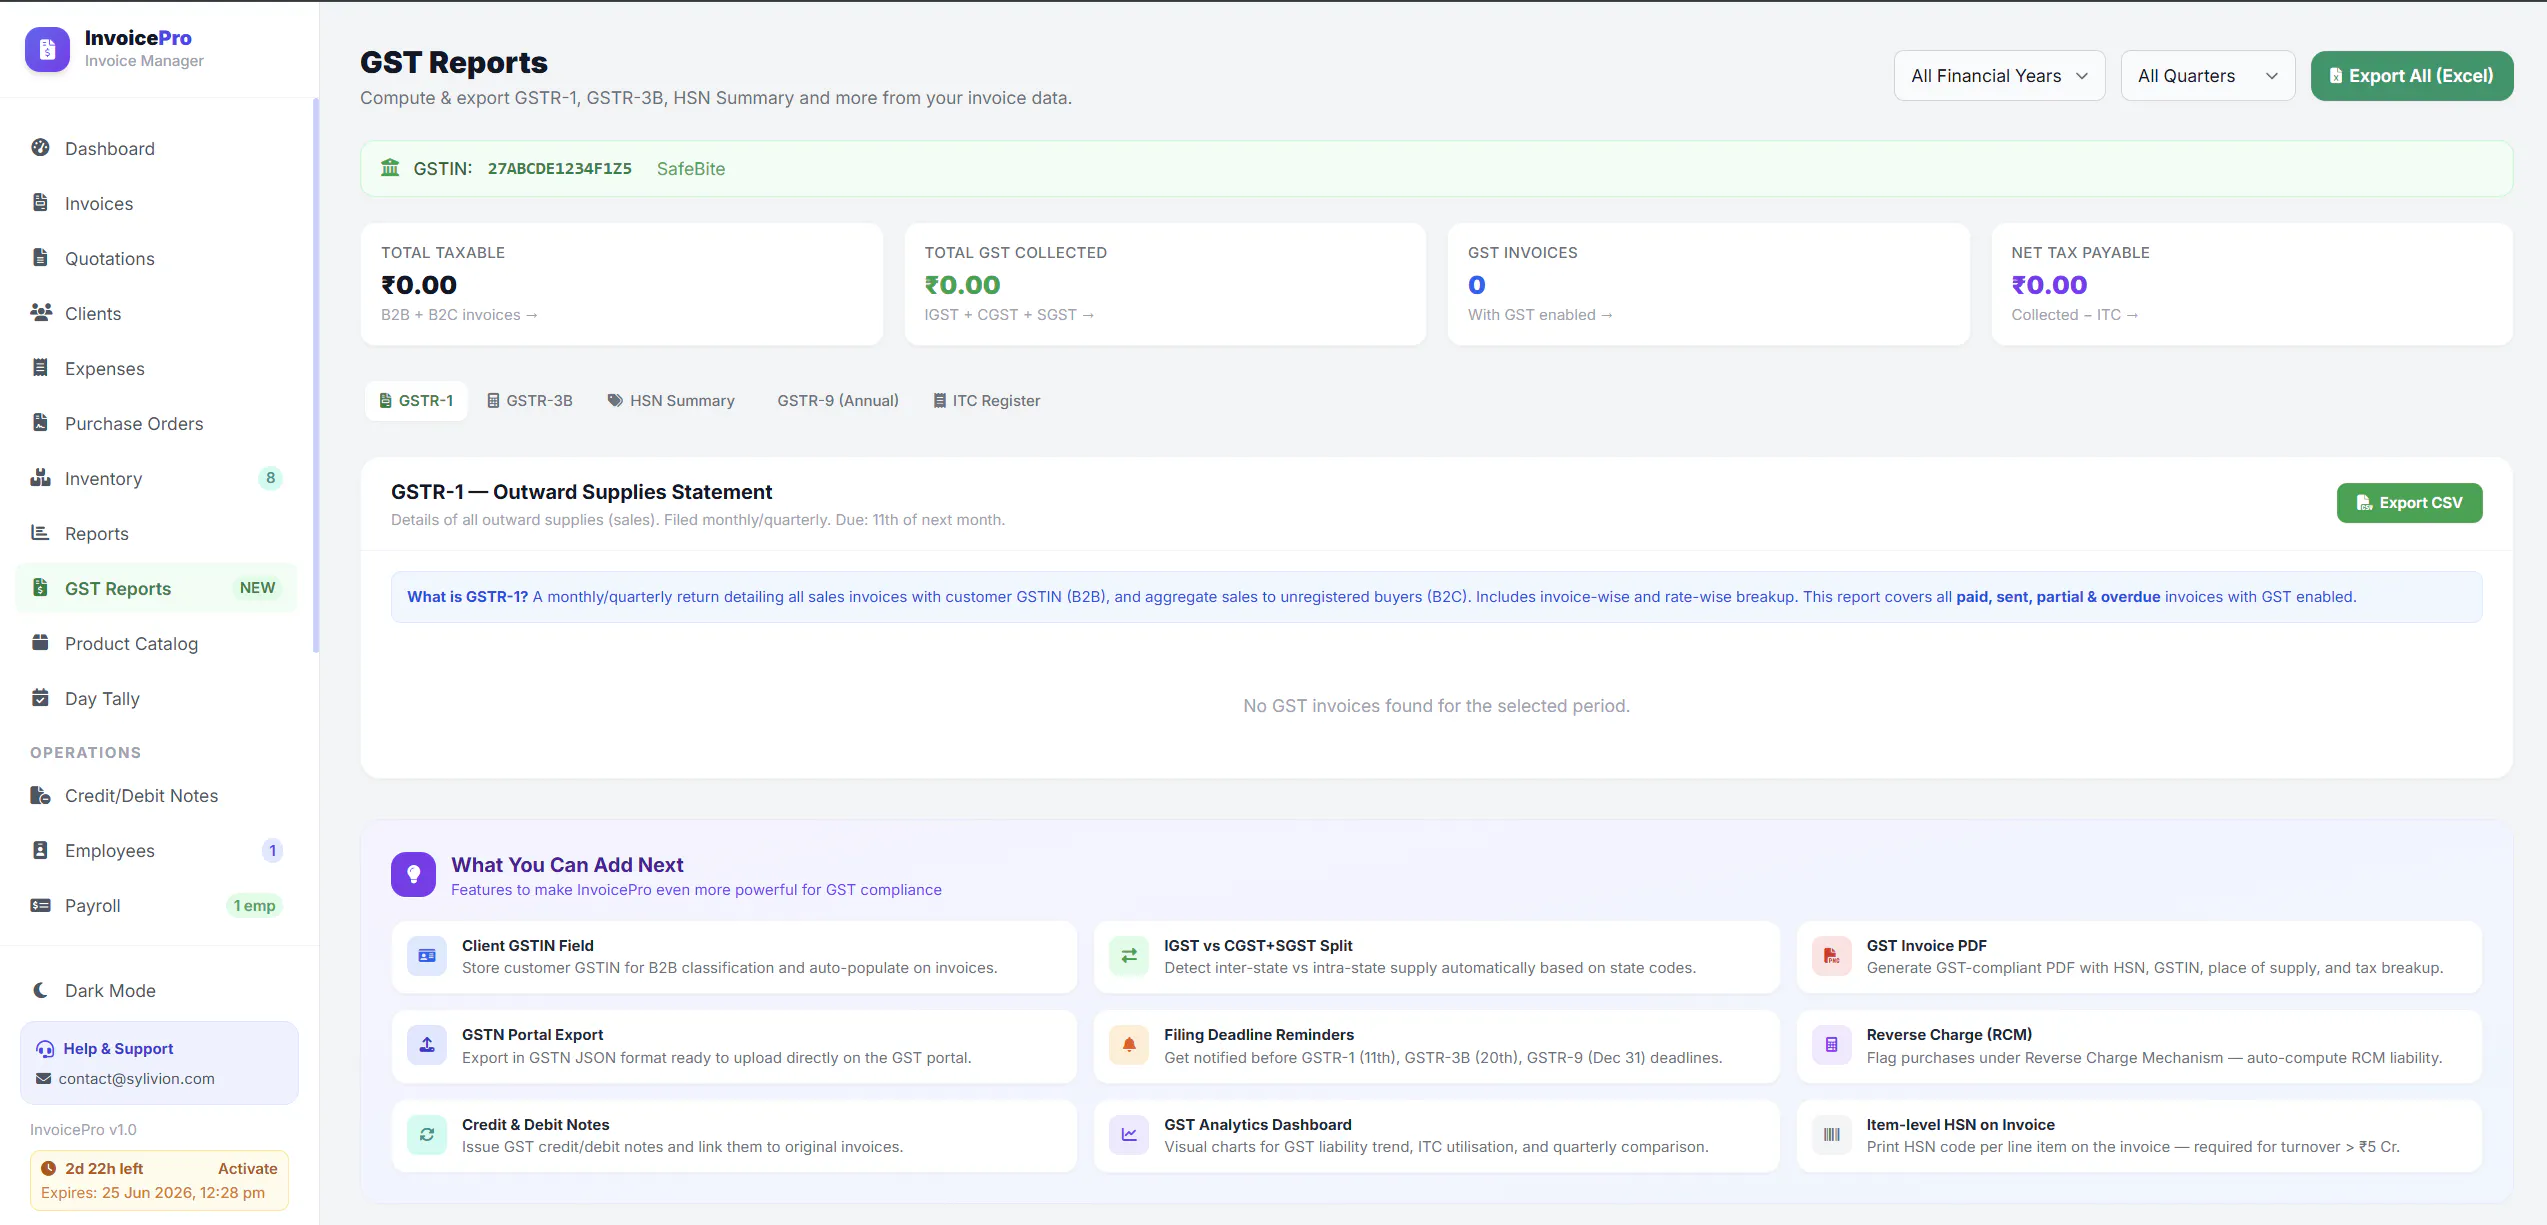Click the SafeBite business name
The height and width of the screenshot is (1225, 2547).
pos(691,169)
